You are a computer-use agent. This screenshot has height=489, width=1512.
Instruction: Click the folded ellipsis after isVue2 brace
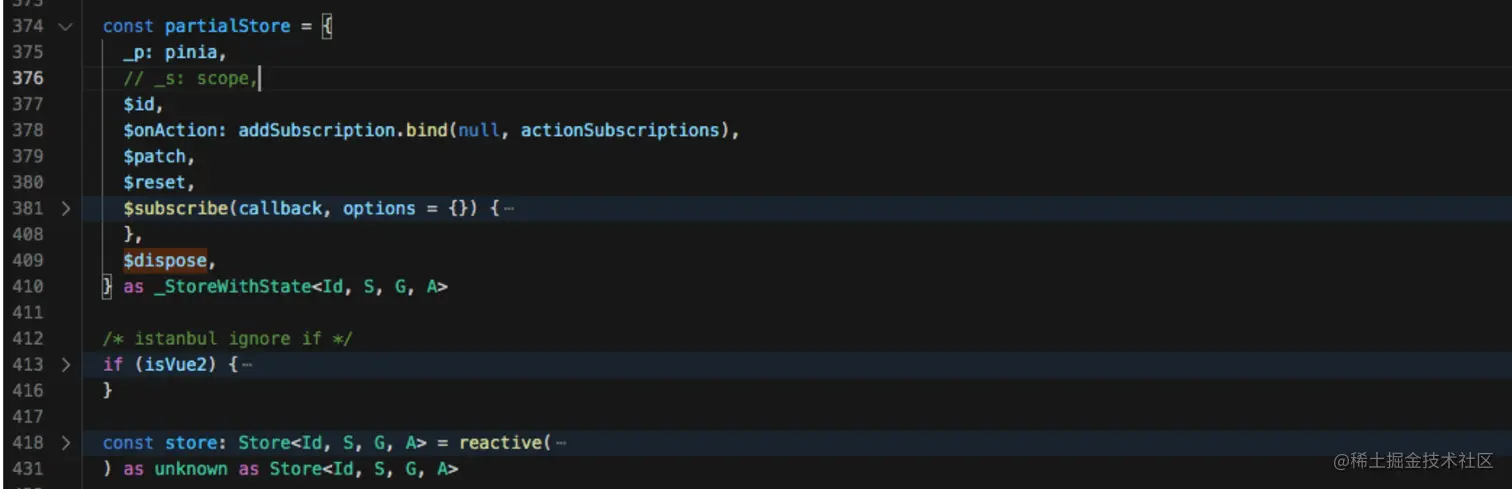247,365
